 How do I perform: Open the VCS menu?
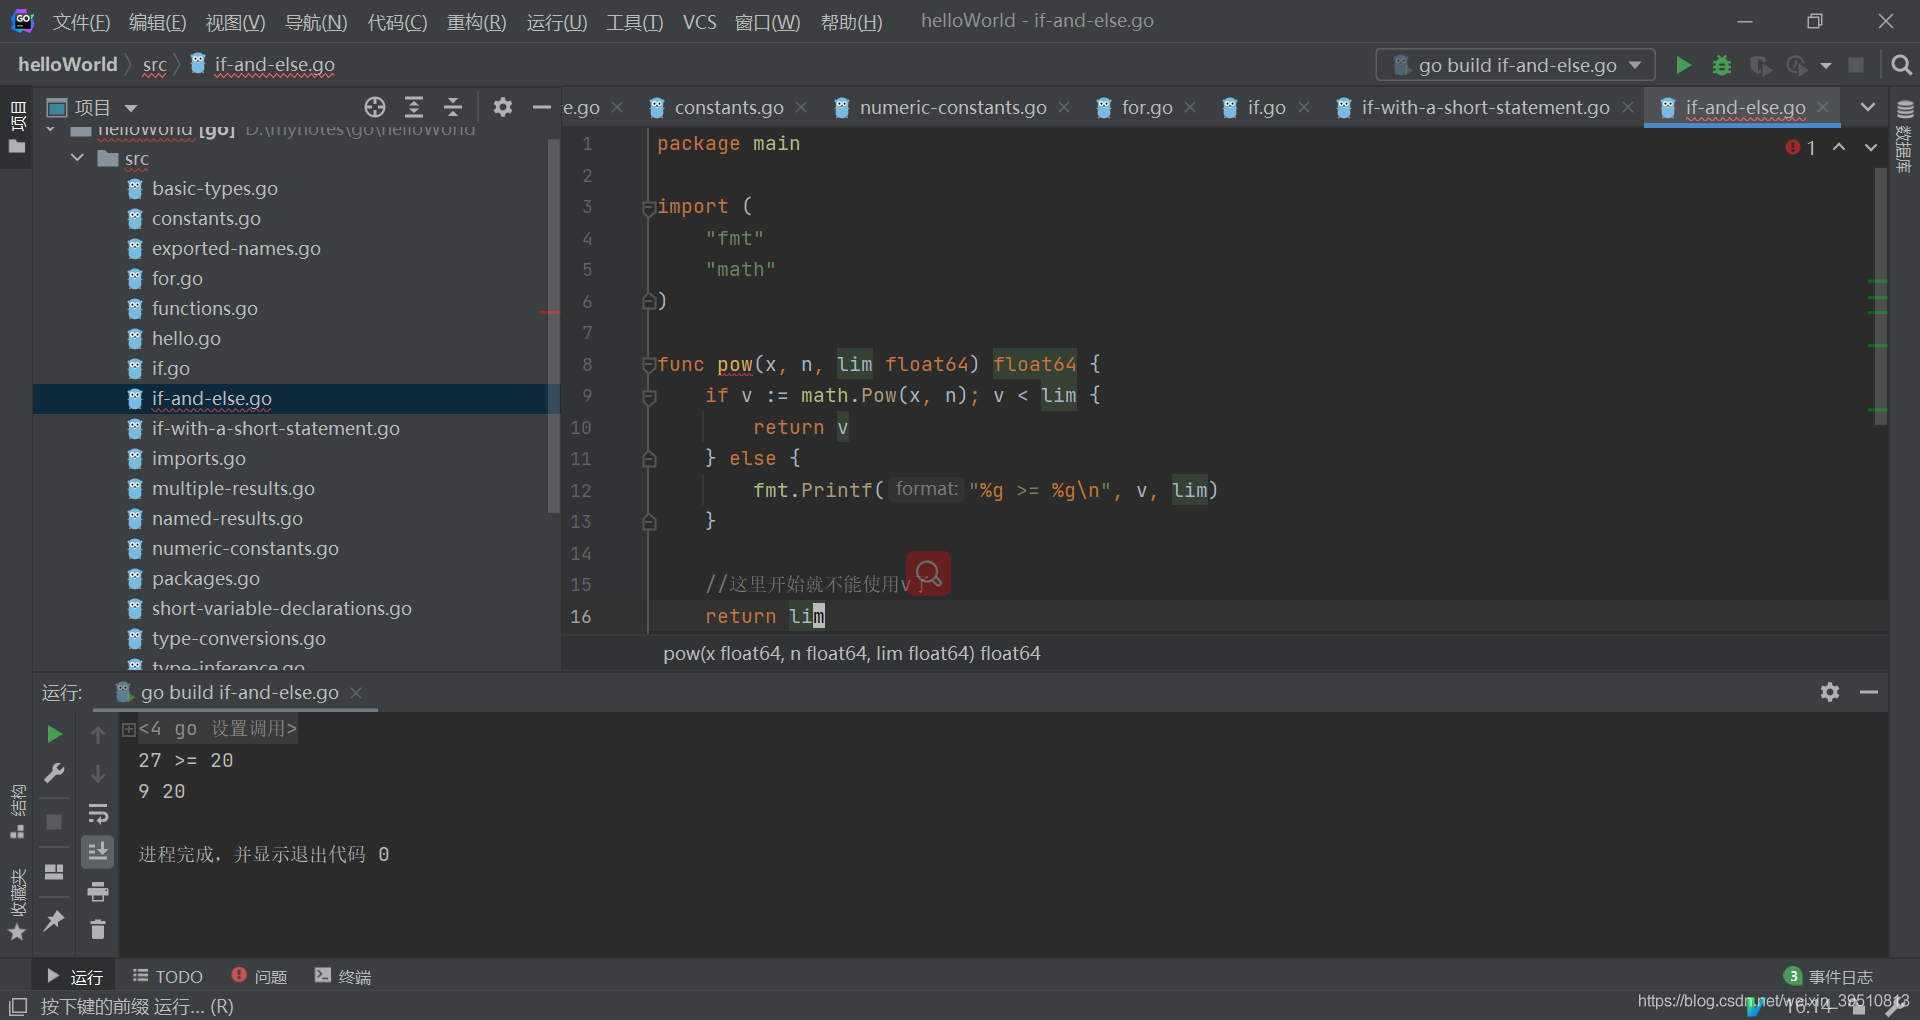tap(700, 22)
